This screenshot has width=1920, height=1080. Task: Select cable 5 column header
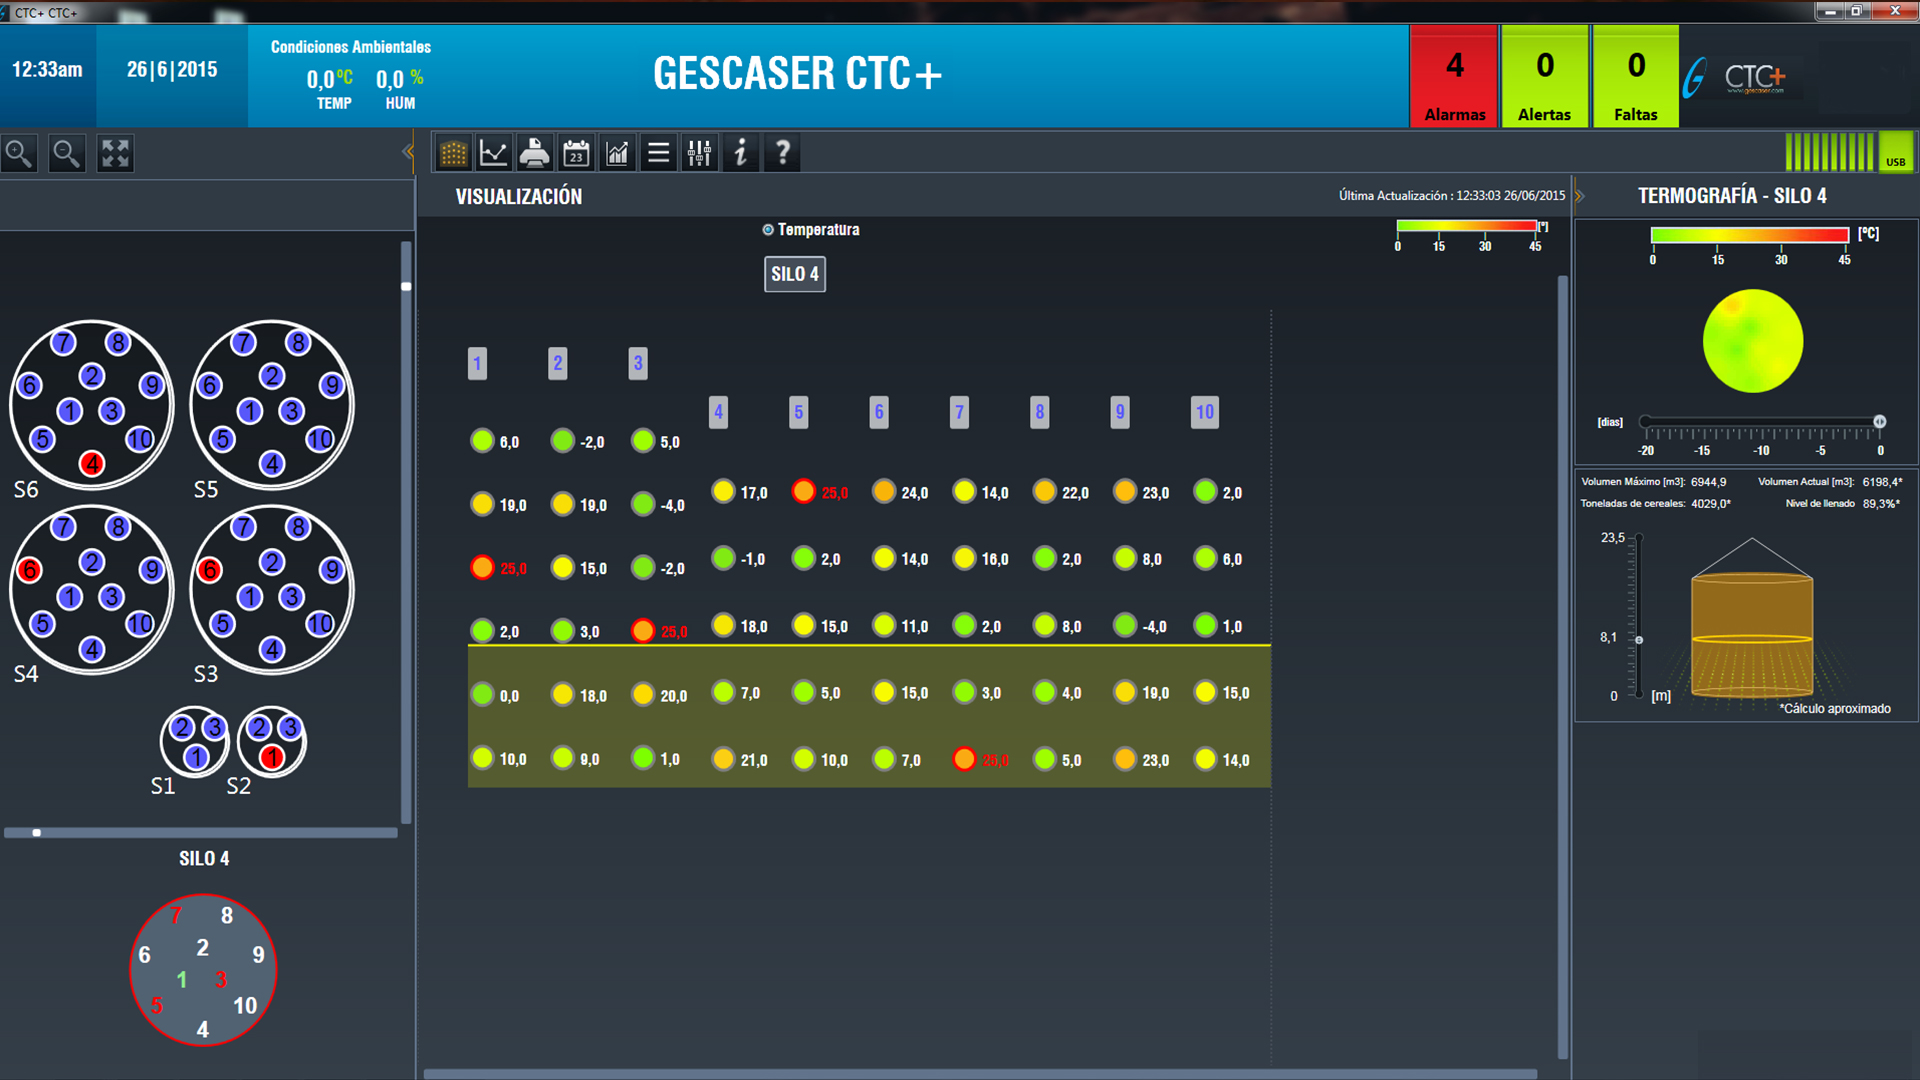click(x=798, y=412)
